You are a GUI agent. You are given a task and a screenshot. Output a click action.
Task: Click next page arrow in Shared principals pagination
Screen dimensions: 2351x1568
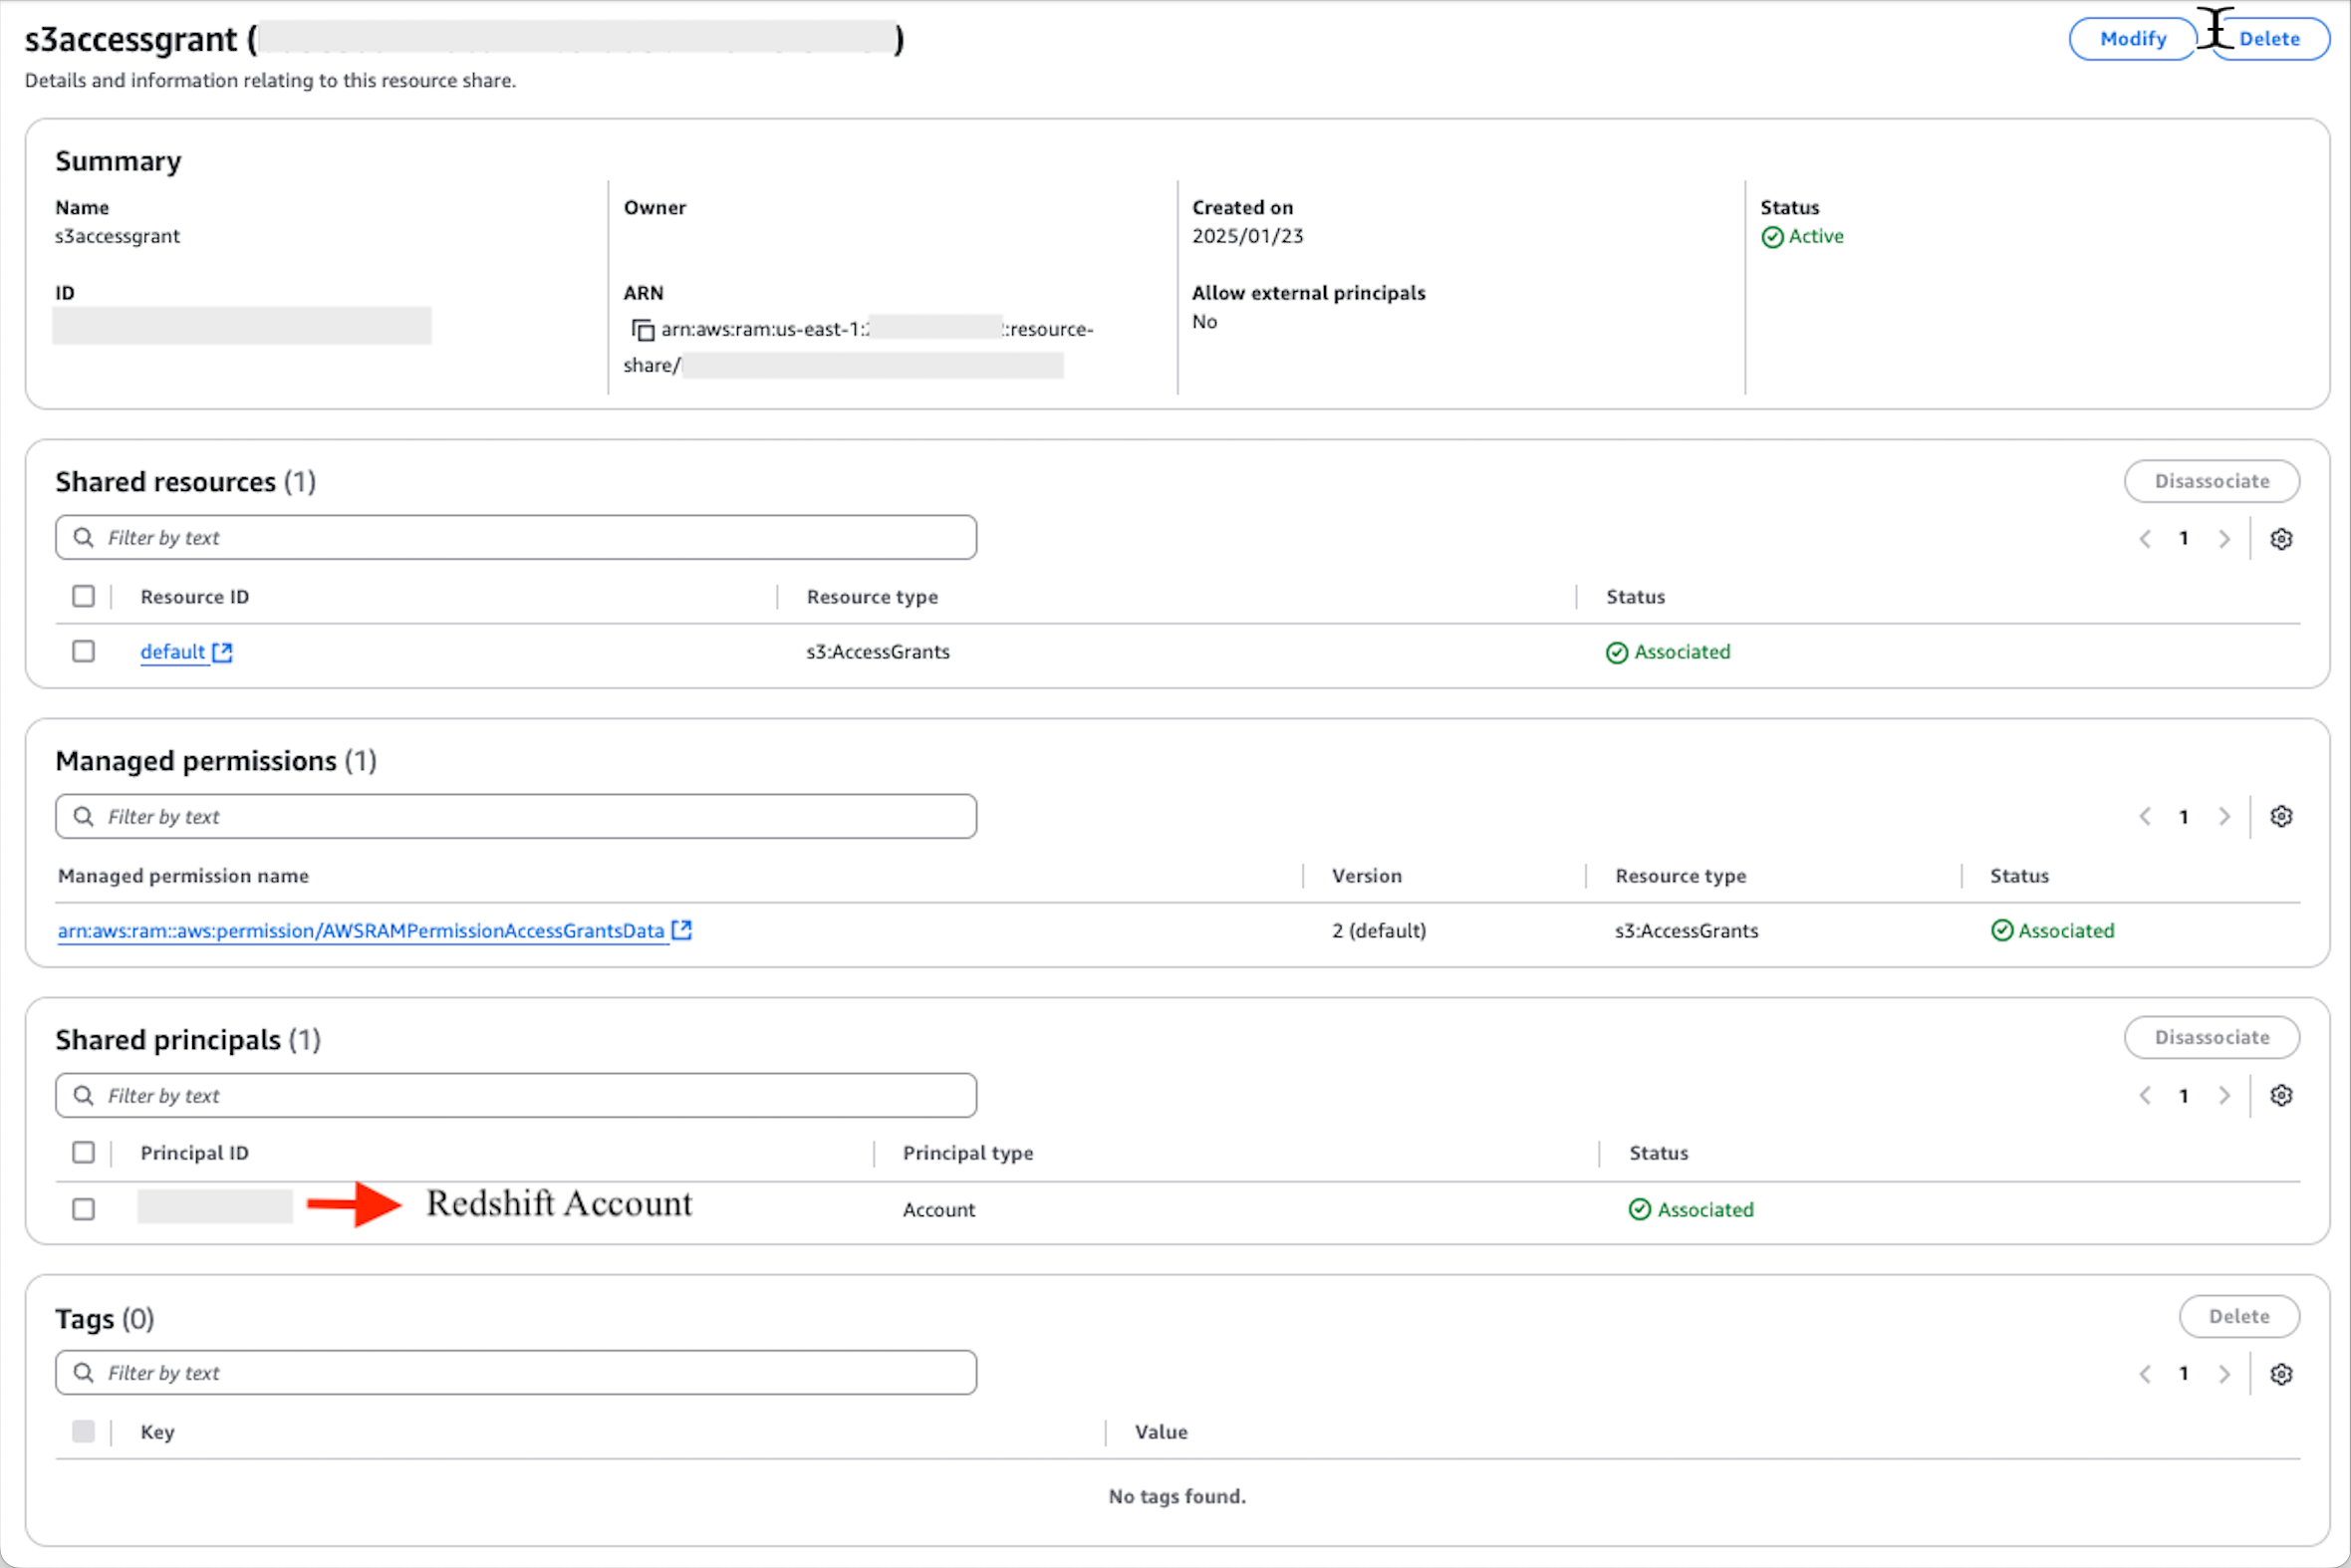[2224, 1095]
